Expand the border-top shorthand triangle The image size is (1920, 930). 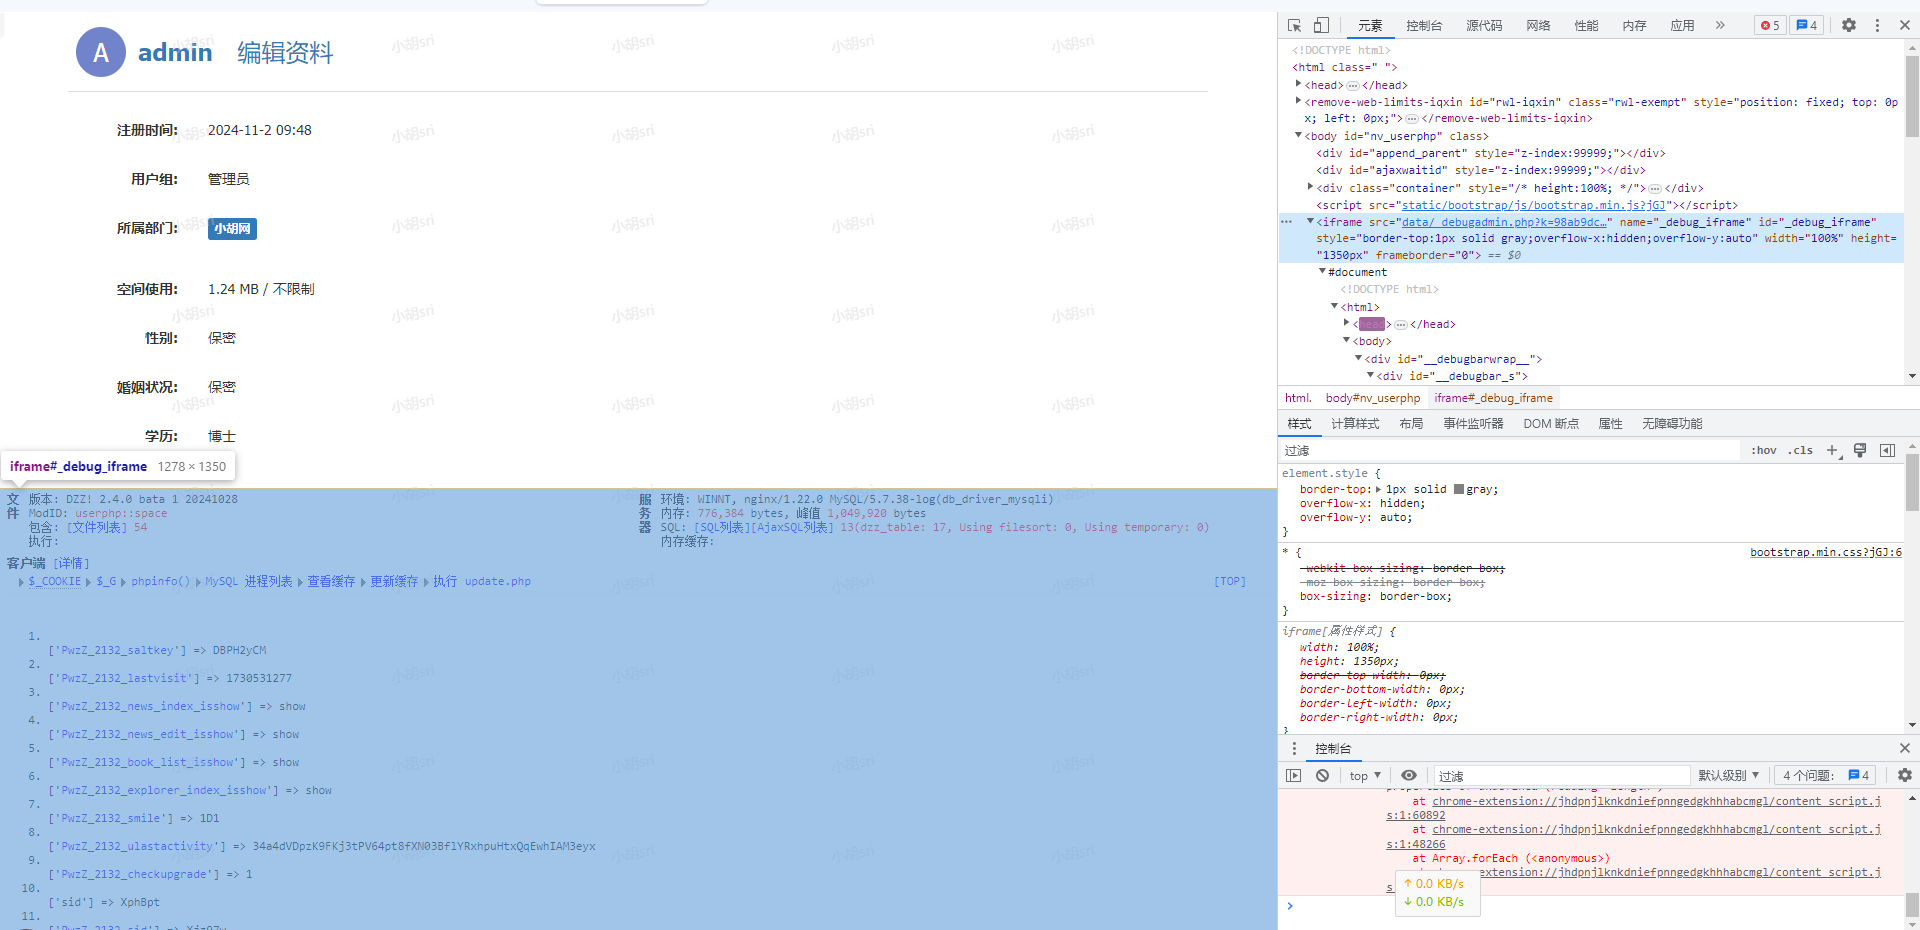[x=1379, y=489]
